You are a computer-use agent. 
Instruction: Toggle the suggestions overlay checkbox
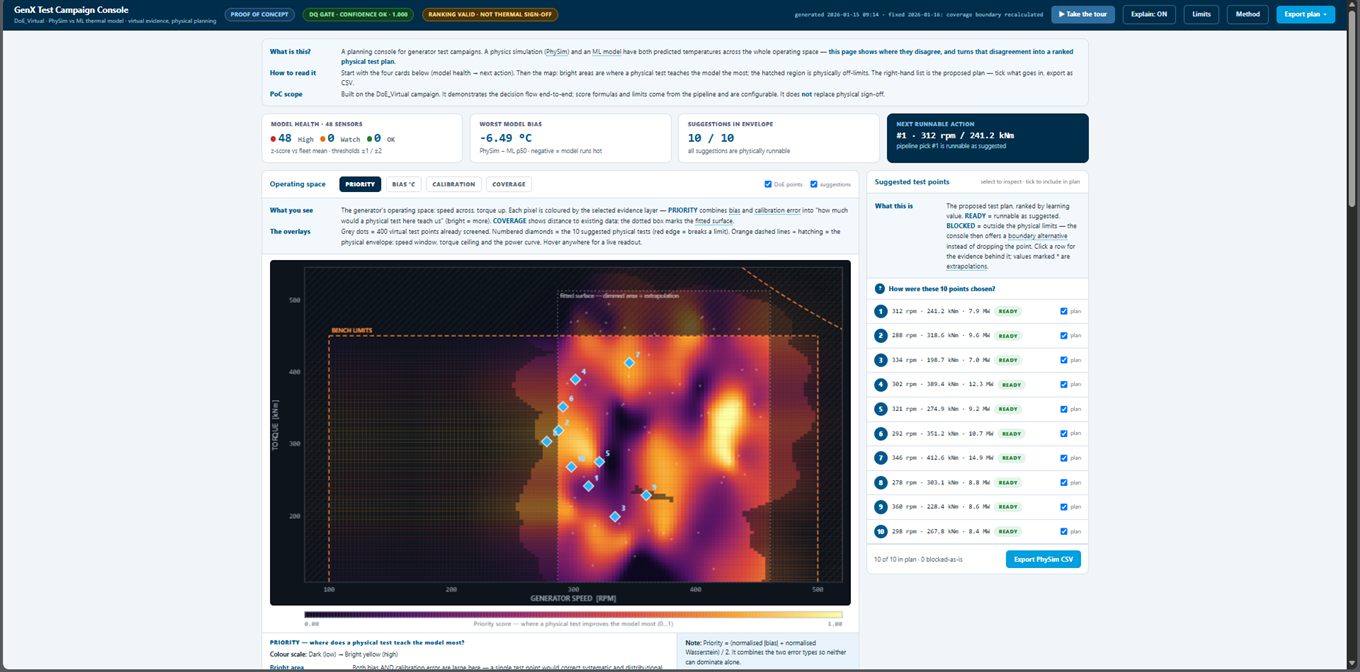[x=813, y=184]
